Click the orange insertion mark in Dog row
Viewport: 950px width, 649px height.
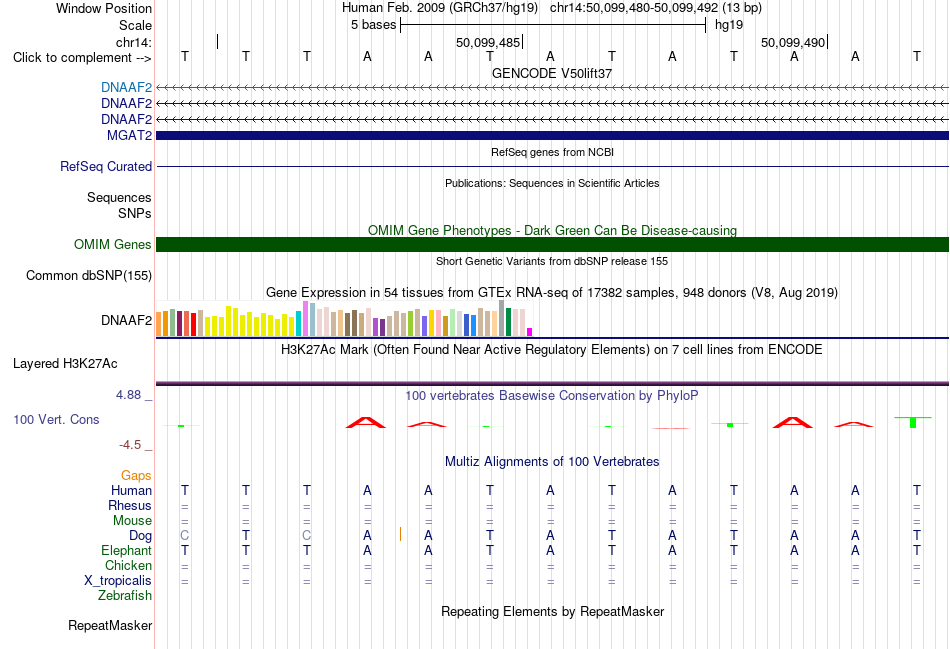(400, 534)
